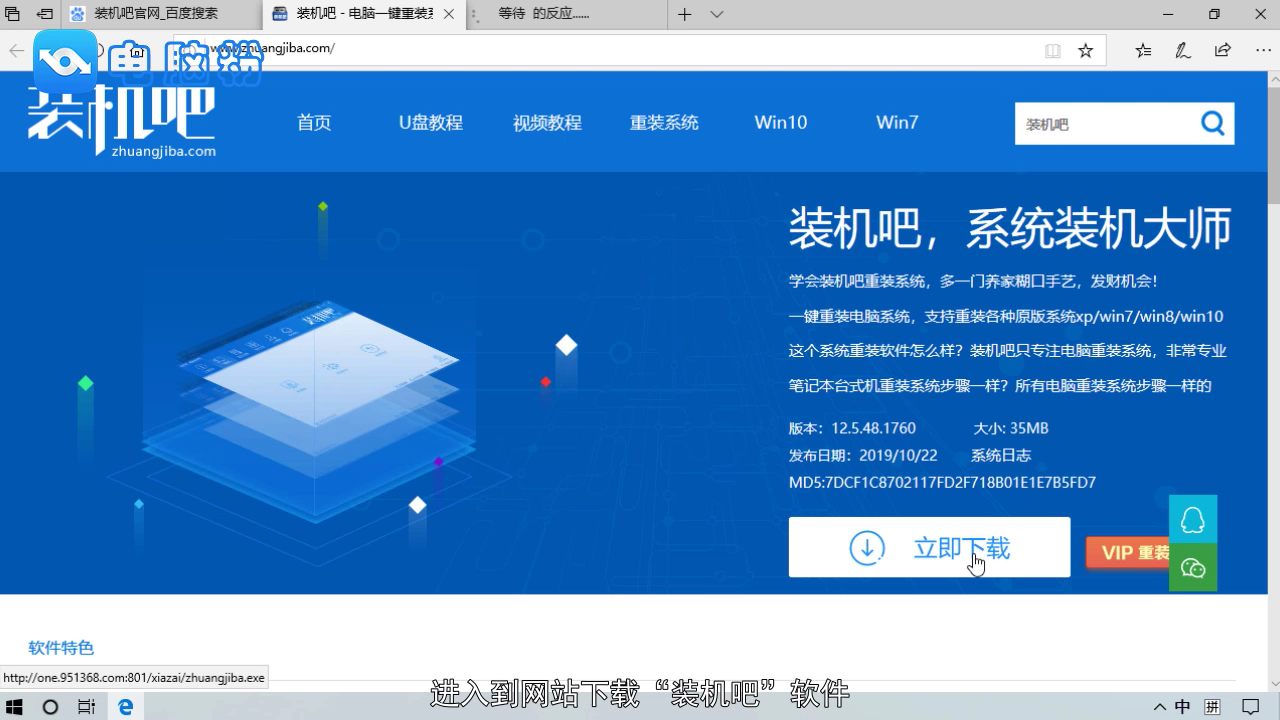This screenshot has width=1280, height=720.
Task: Click the search magnifier icon
Action: (1212, 124)
